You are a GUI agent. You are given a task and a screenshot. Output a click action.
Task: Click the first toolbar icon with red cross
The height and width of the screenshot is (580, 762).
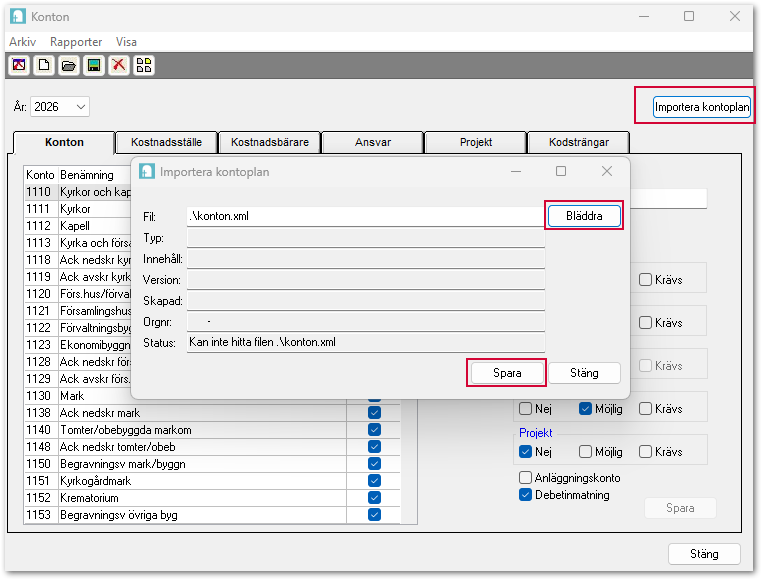(x=19, y=66)
